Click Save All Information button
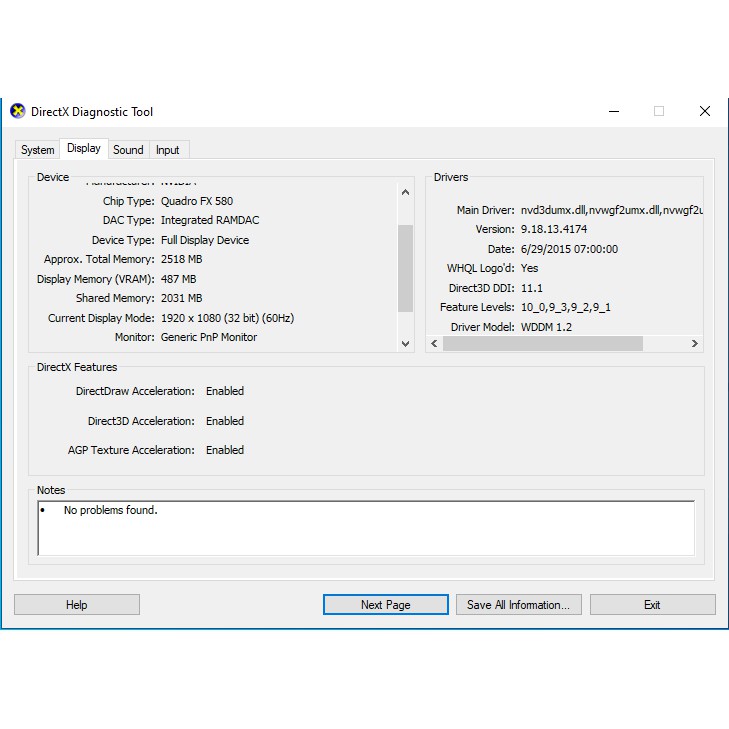Screen dimensions: 729x729 coord(518,604)
